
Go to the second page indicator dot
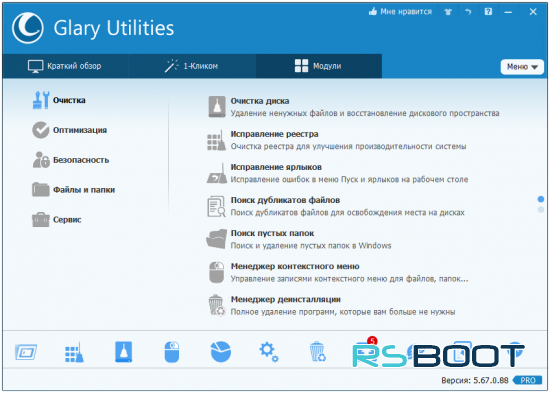pyautogui.click(x=541, y=209)
